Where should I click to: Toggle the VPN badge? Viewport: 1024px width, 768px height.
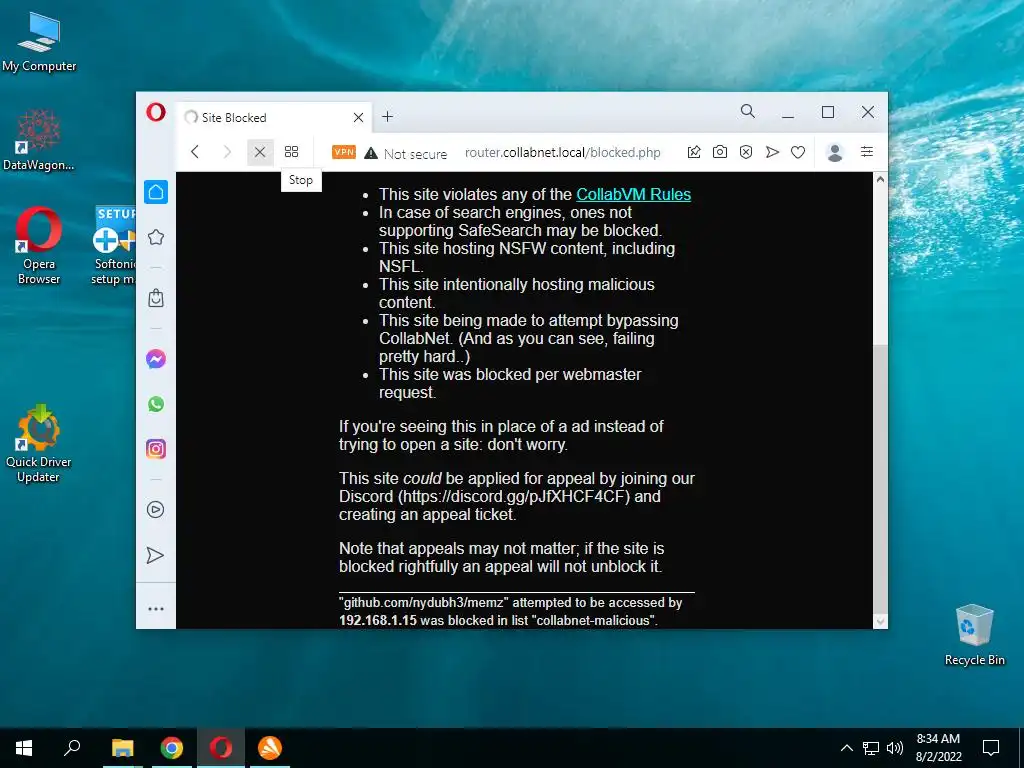[x=344, y=152]
